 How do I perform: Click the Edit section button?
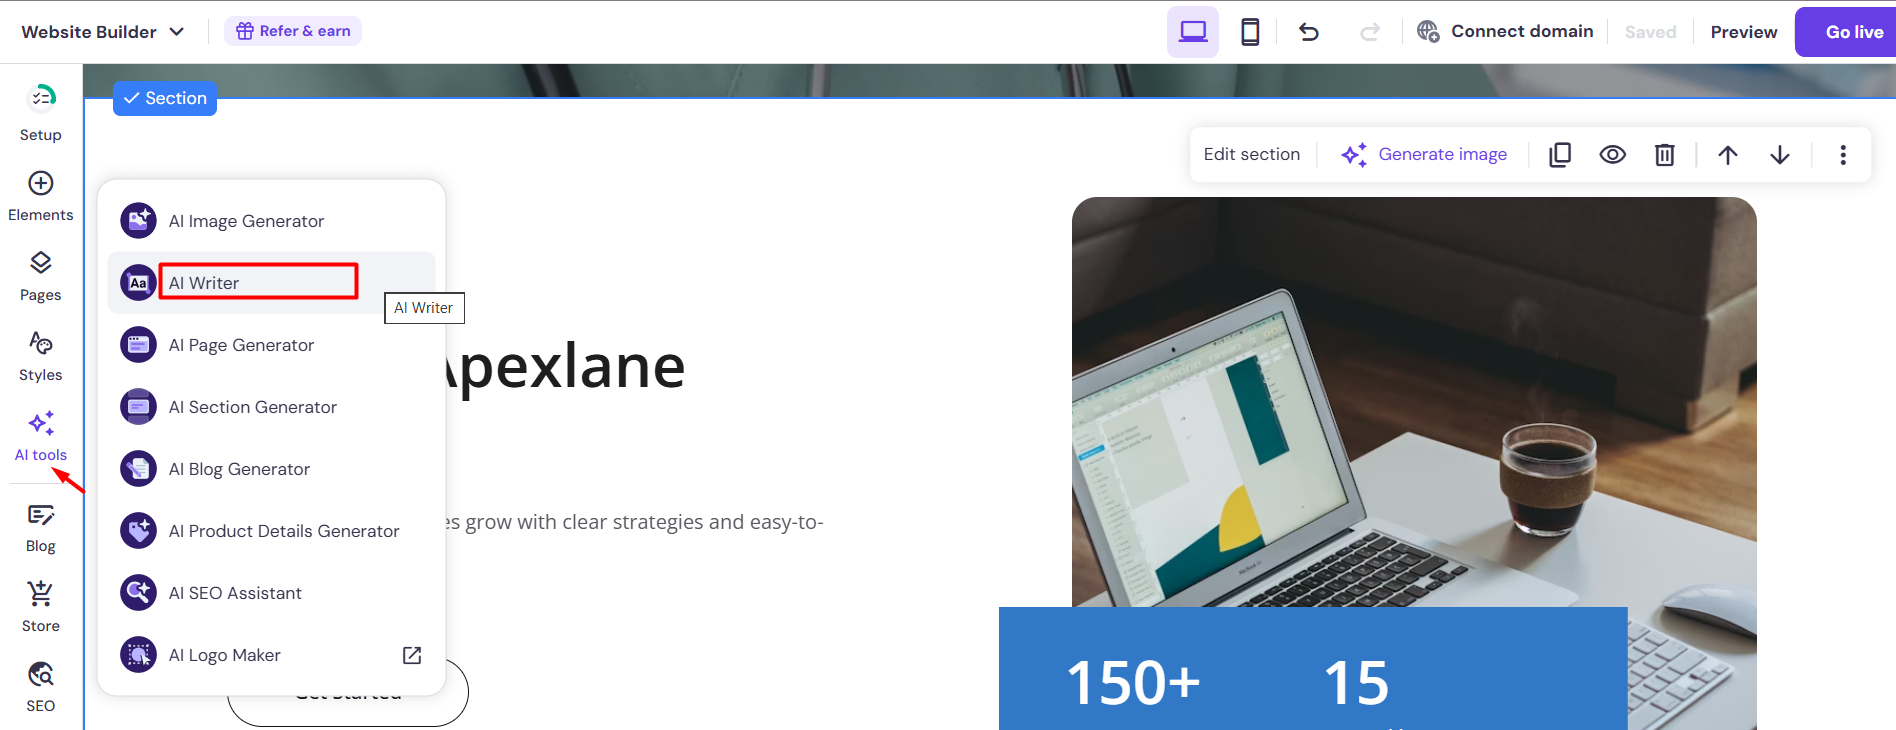pos(1252,154)
